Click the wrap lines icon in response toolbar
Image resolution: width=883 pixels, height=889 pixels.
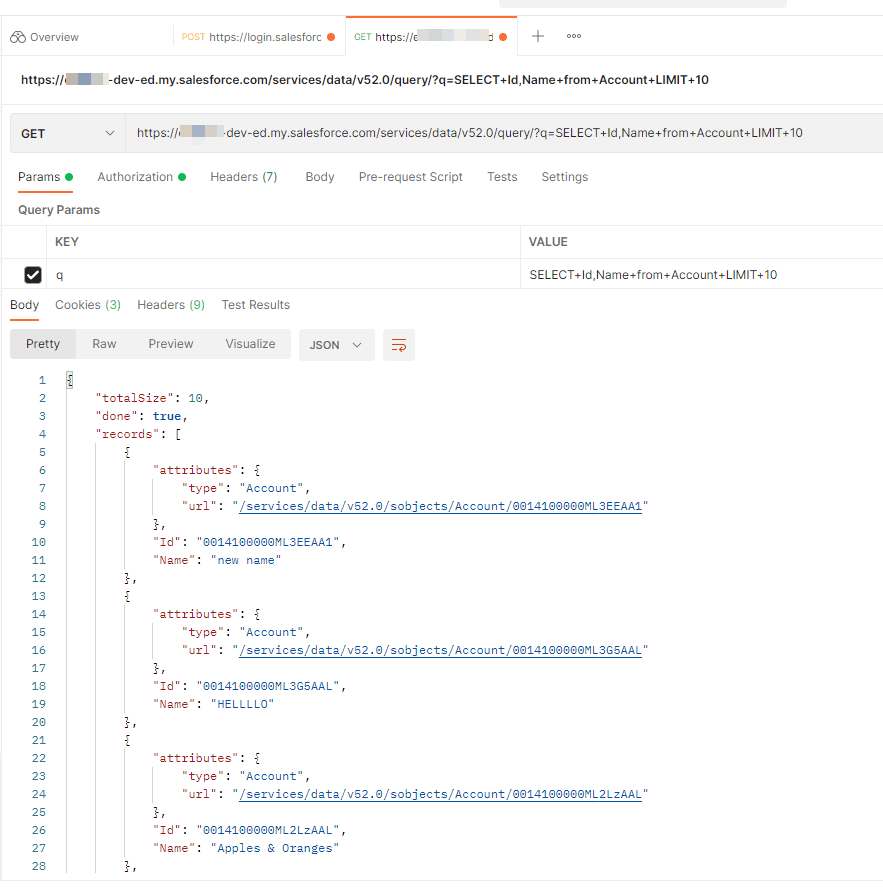pyautogui.click(x=399, y=345)
